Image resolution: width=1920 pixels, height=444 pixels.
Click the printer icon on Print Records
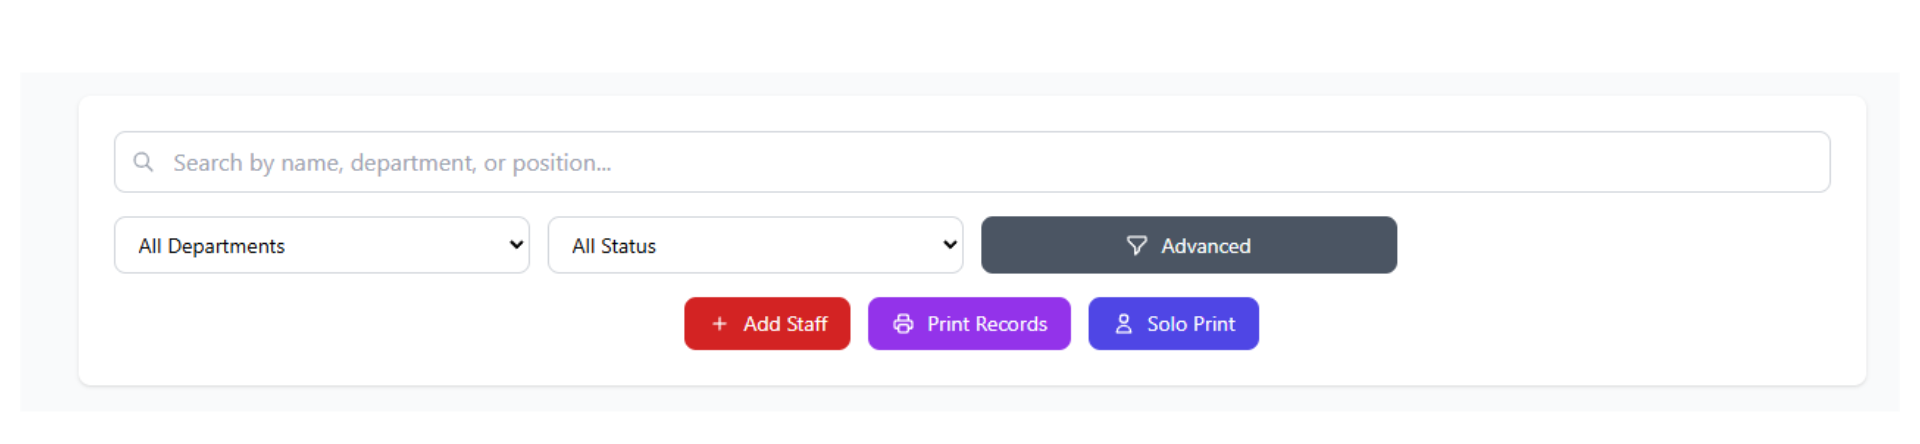tap(903, 324)
